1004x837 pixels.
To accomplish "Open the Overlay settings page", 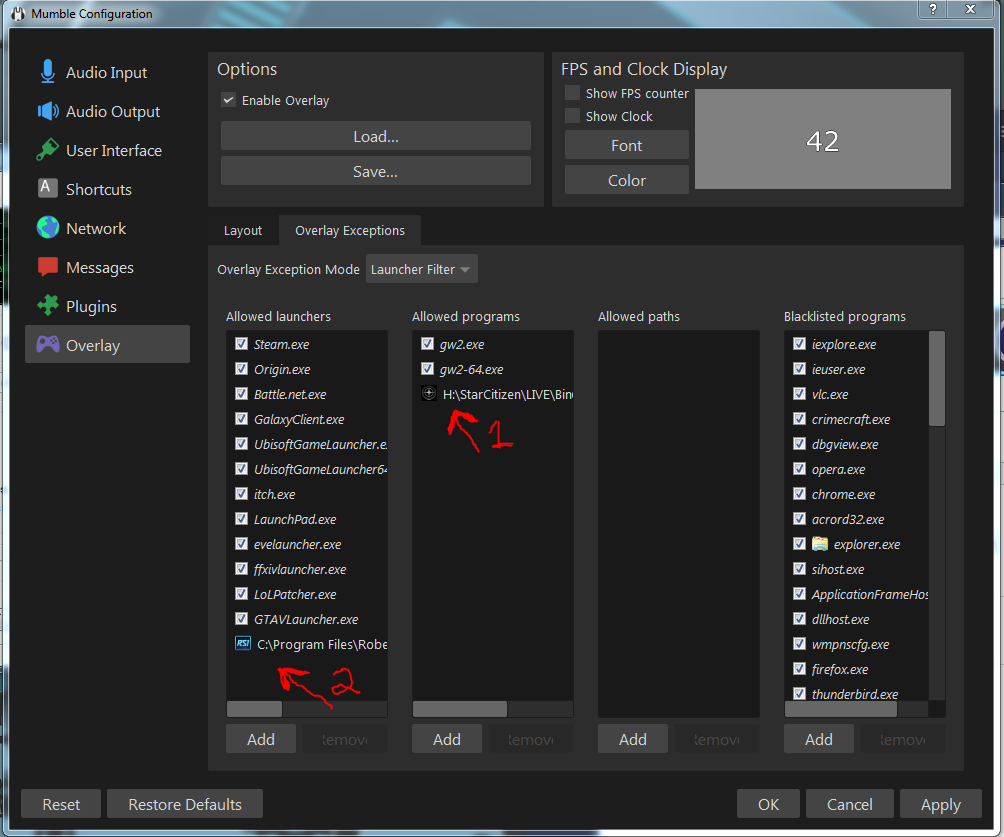I will pos(92,344).
